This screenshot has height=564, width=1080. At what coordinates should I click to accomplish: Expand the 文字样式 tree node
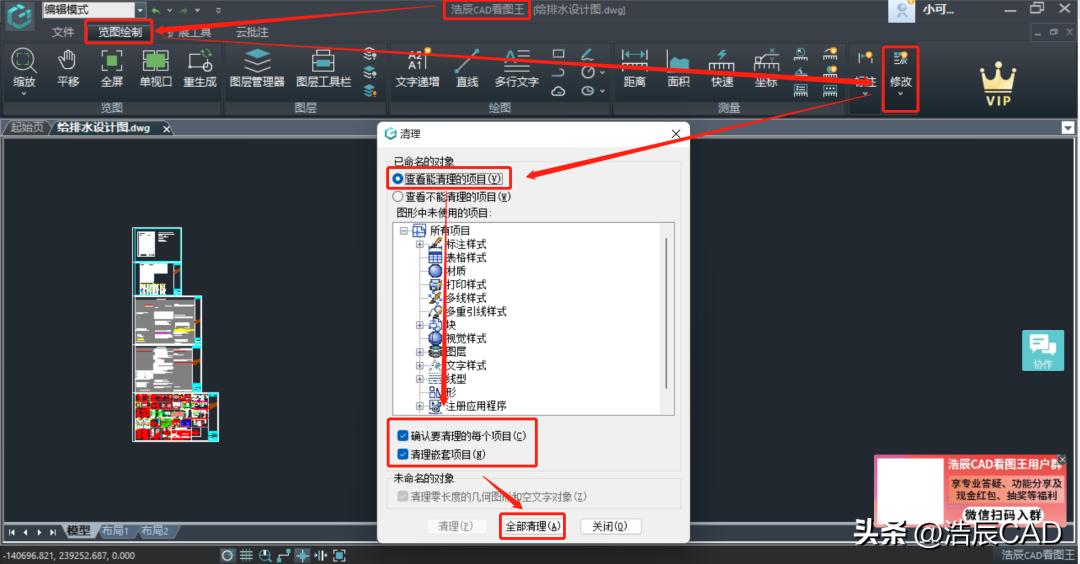[419, 365]
